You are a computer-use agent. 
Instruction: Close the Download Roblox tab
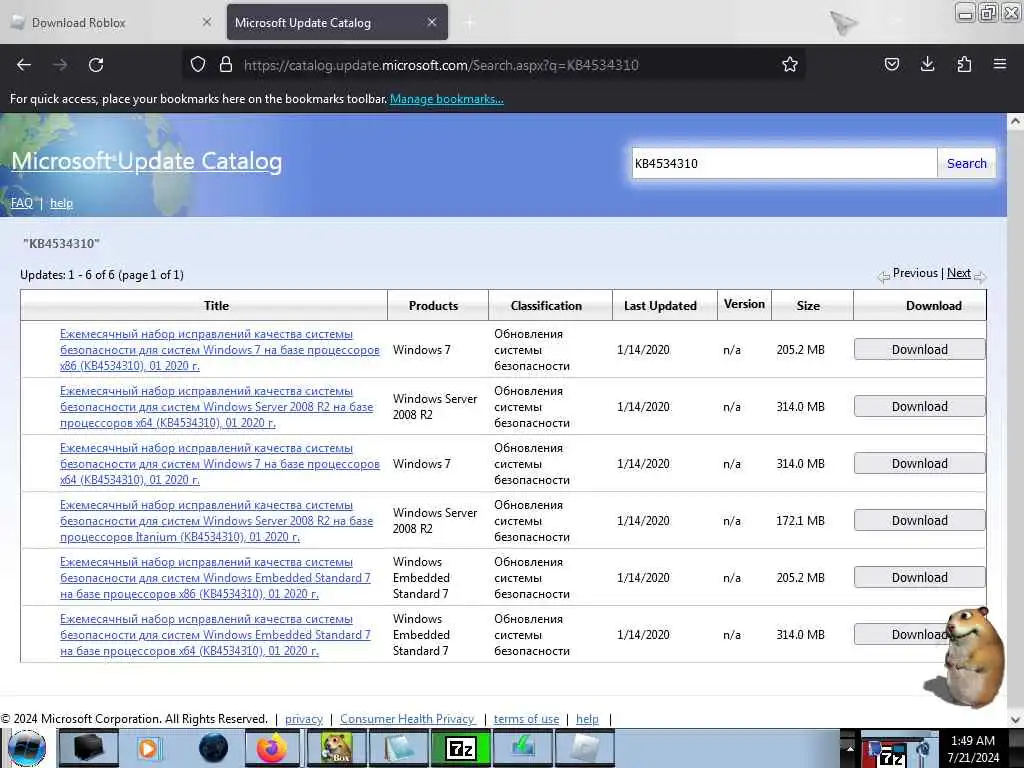tap(206, 22)
